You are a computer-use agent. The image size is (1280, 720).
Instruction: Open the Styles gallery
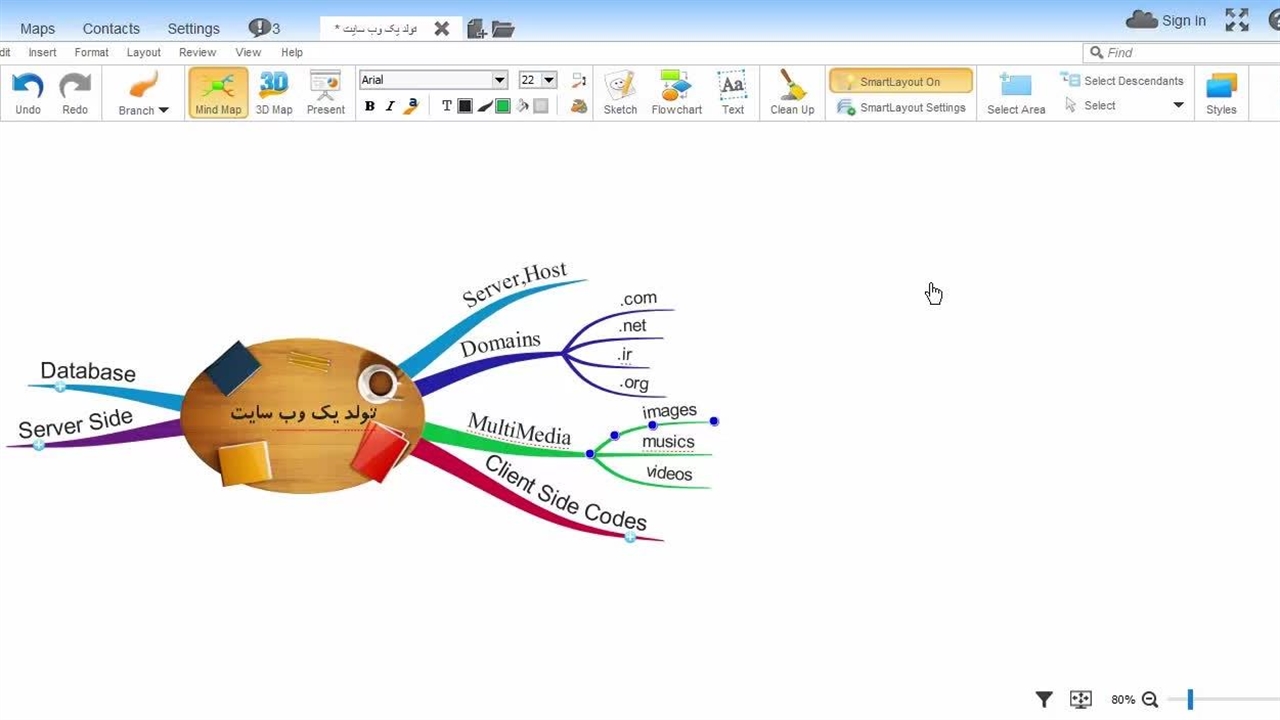pyautogui.click(x=1221, y=94)
